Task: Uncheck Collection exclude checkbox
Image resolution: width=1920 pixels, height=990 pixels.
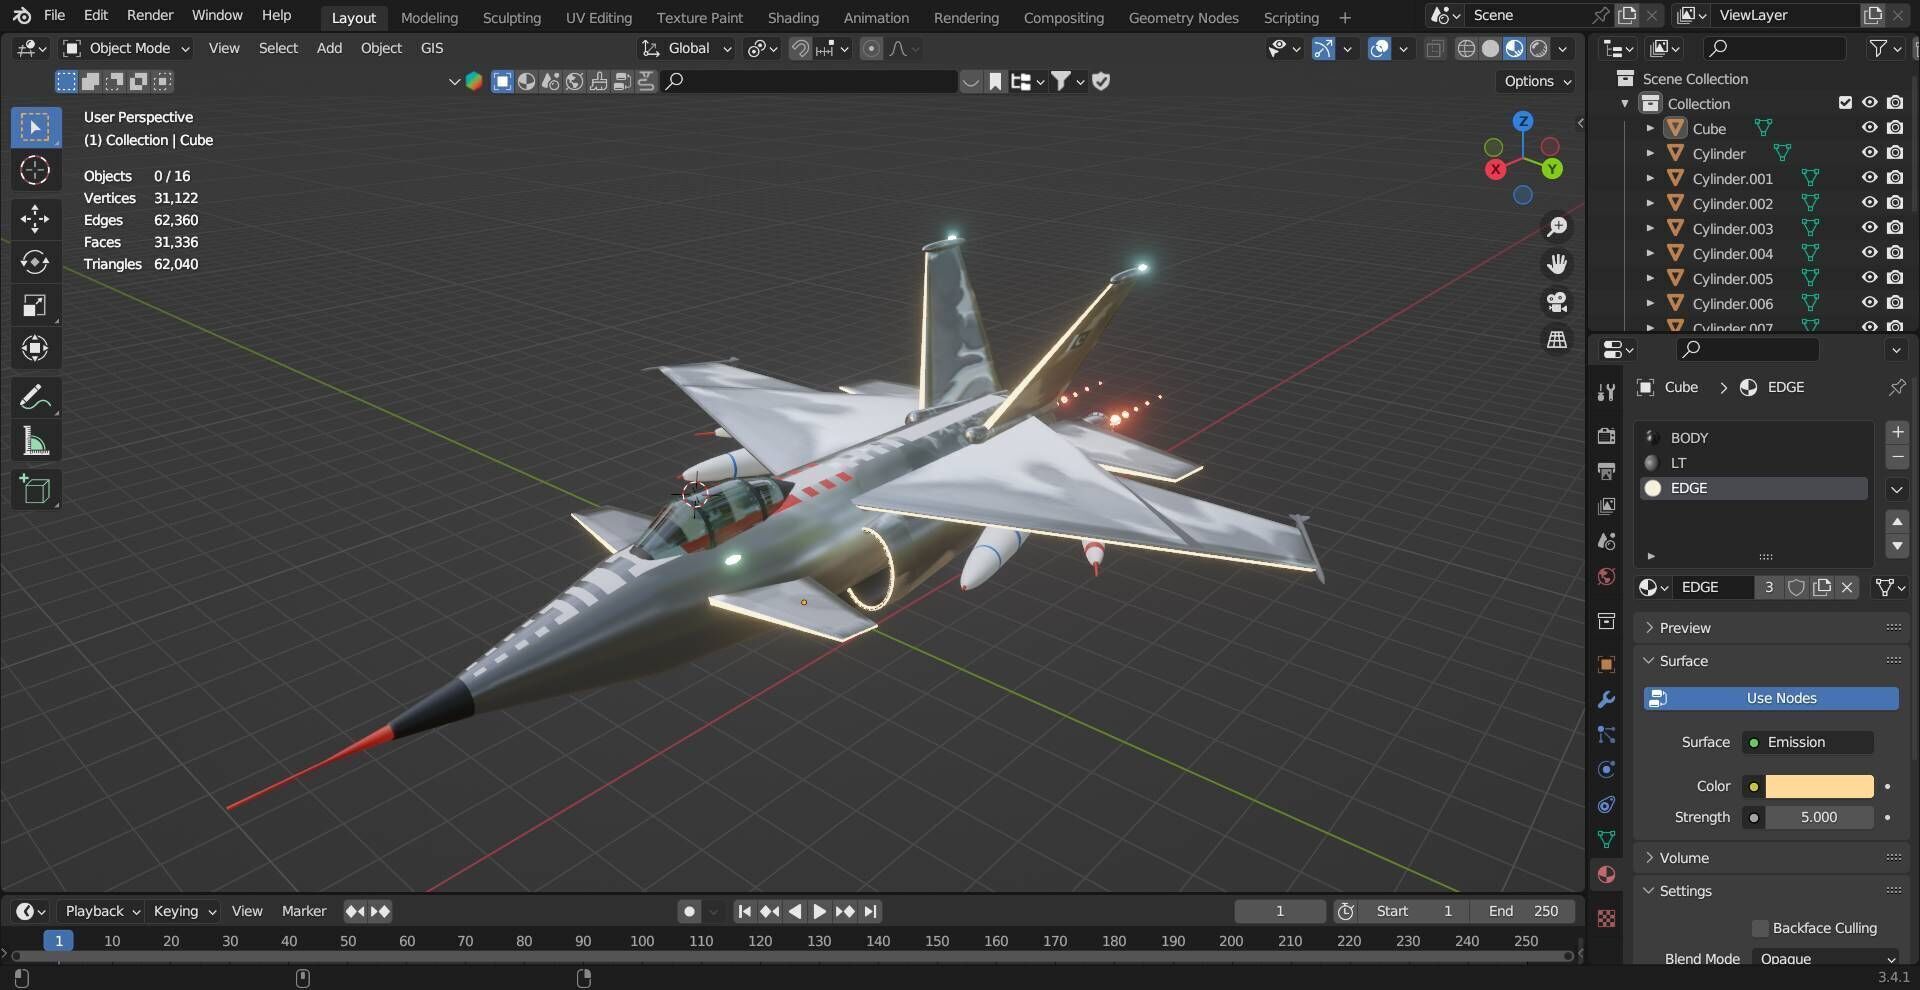Action: click(x=1845, y=103)
